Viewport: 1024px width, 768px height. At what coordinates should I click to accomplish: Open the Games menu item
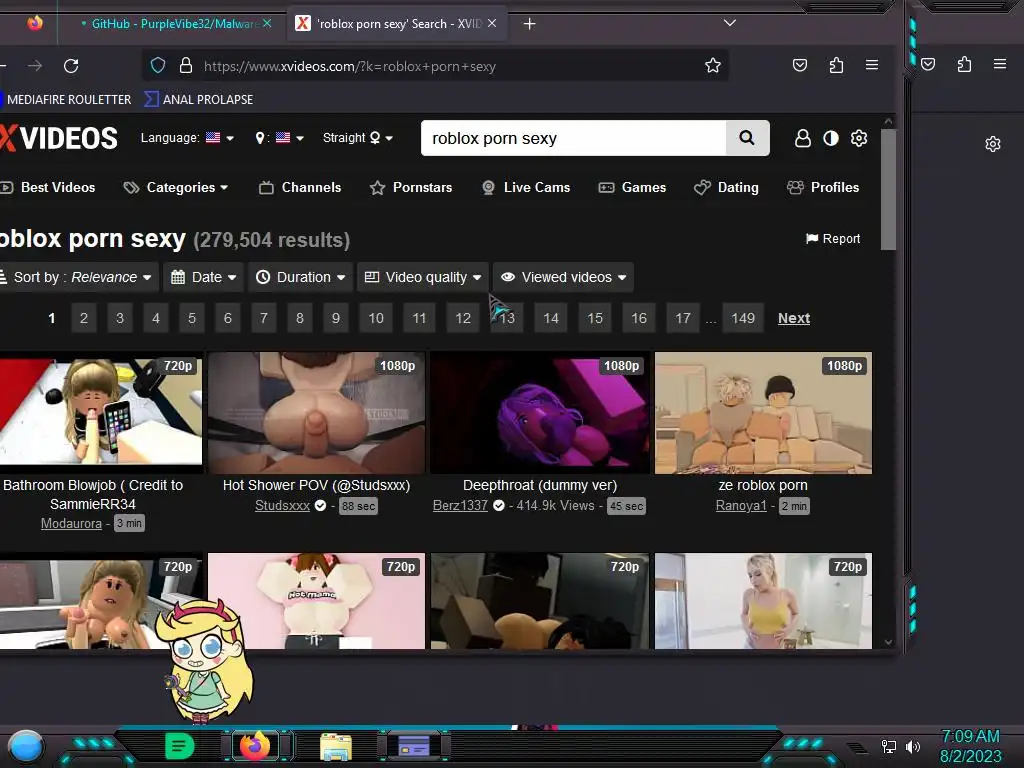(x=632, y=187)
